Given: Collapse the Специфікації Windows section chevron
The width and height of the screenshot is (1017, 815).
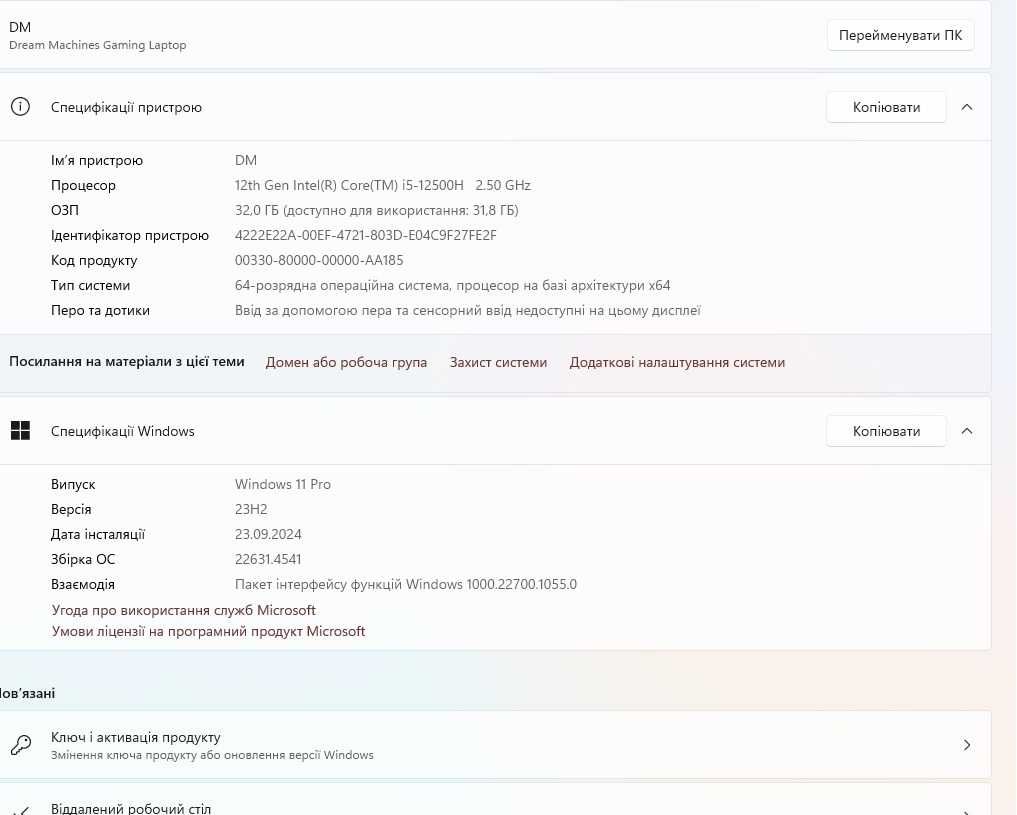Looking at the screenshot, I should [x=966, y=431].
